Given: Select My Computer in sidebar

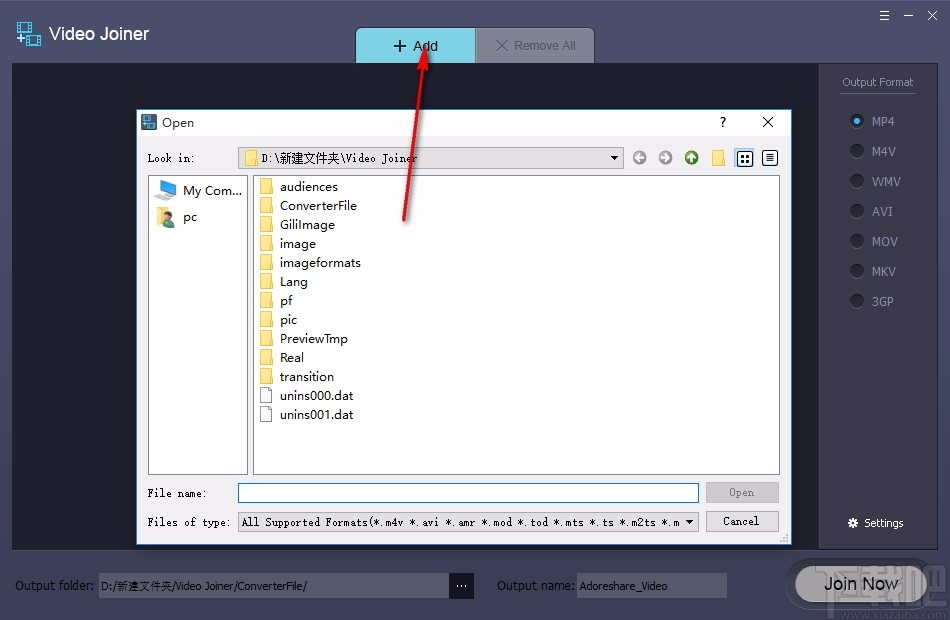Looking at the screenshot, I should [x=198, y=190].
